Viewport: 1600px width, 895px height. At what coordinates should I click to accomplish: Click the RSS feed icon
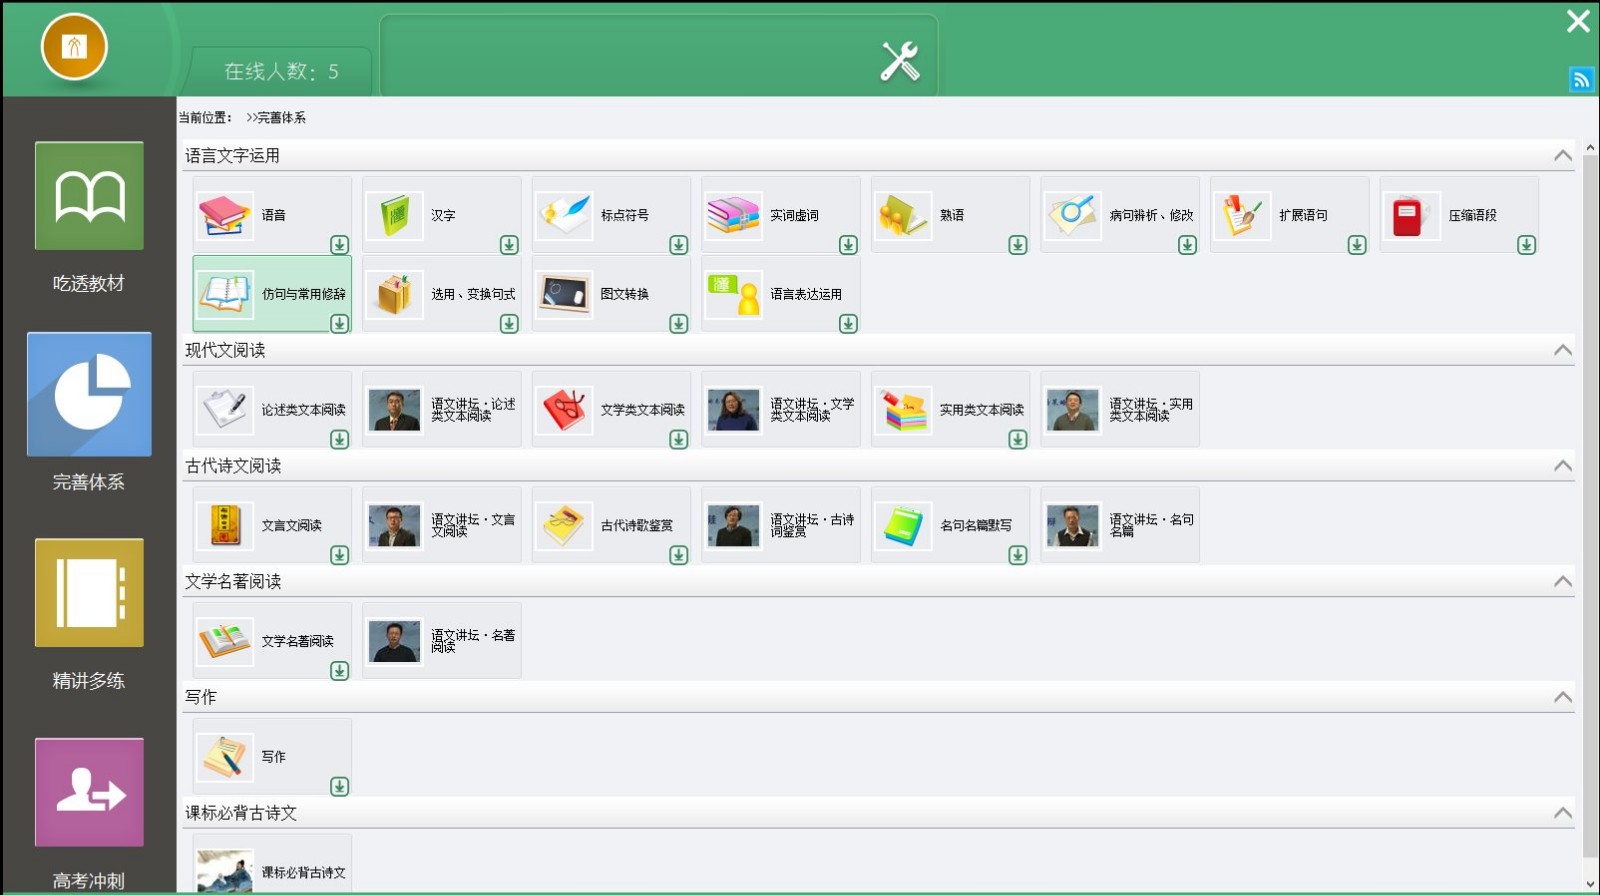1581,80
